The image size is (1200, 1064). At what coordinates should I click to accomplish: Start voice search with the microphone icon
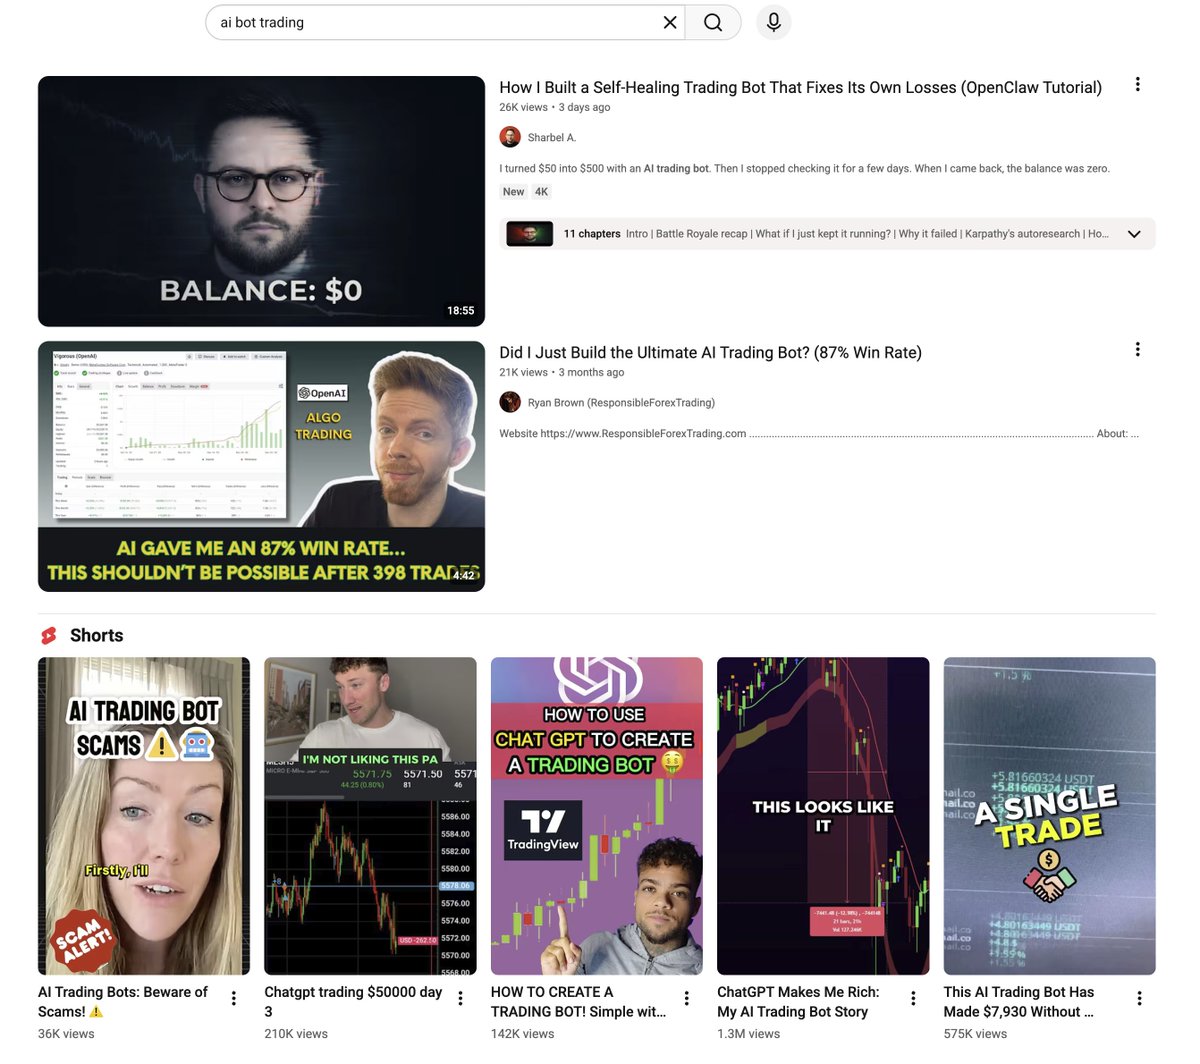point(773,22)
